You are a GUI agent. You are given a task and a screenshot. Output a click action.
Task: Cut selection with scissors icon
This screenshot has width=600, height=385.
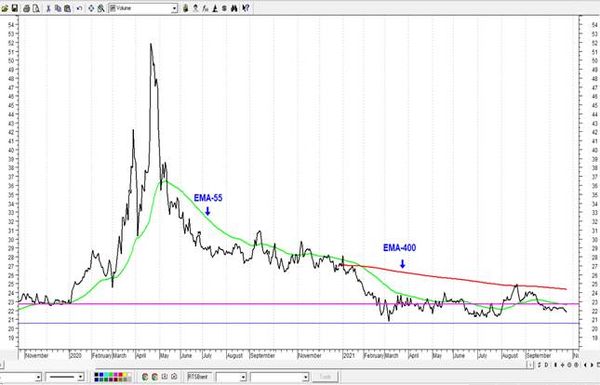pos(49,8)
